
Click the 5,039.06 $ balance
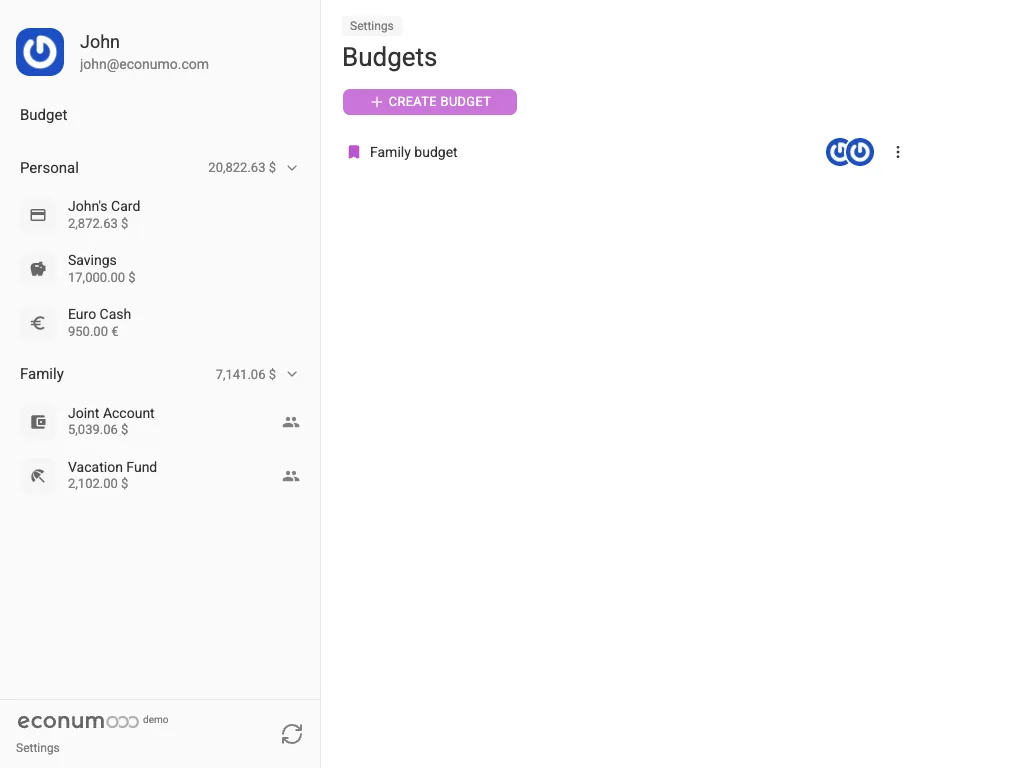pos(98,430)
